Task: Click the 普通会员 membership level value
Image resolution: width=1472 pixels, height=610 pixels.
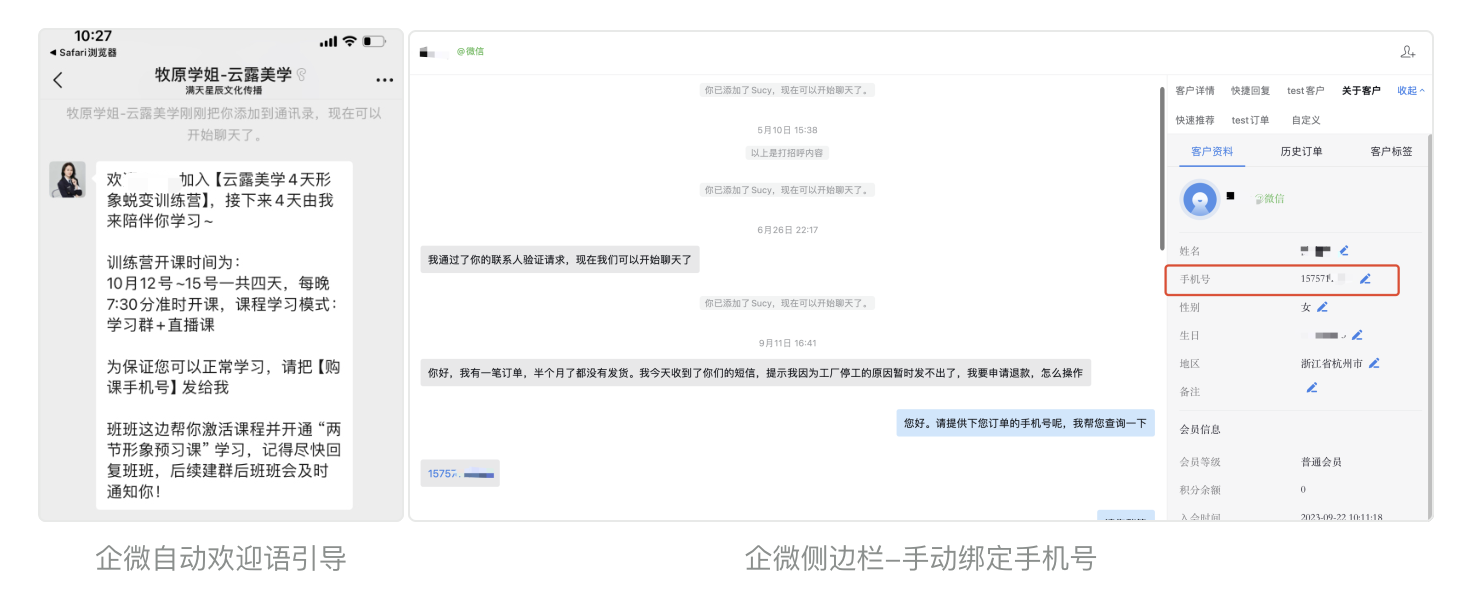Action: pyautogui.click(x=1321, y=462)
